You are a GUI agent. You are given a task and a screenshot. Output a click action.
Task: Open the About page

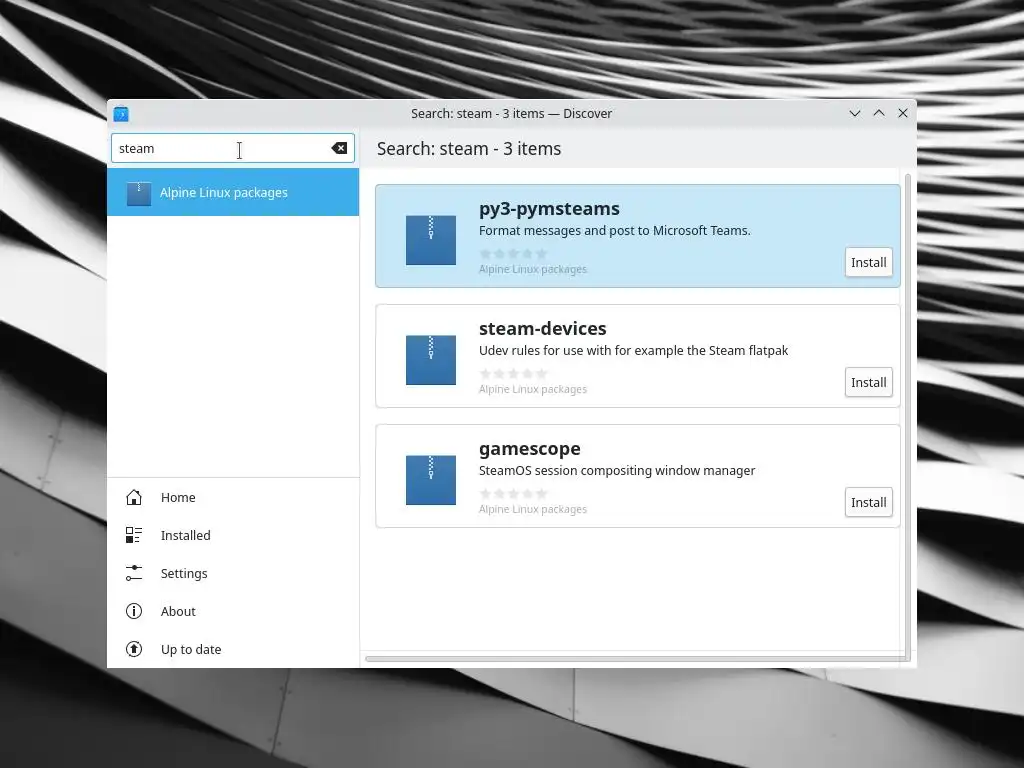point(233,611)
